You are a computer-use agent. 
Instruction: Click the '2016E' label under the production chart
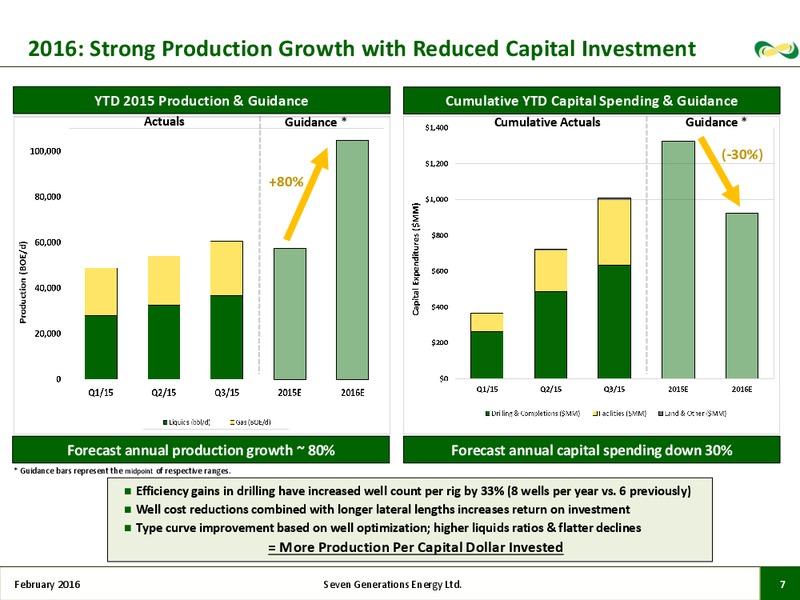(352, 393)
